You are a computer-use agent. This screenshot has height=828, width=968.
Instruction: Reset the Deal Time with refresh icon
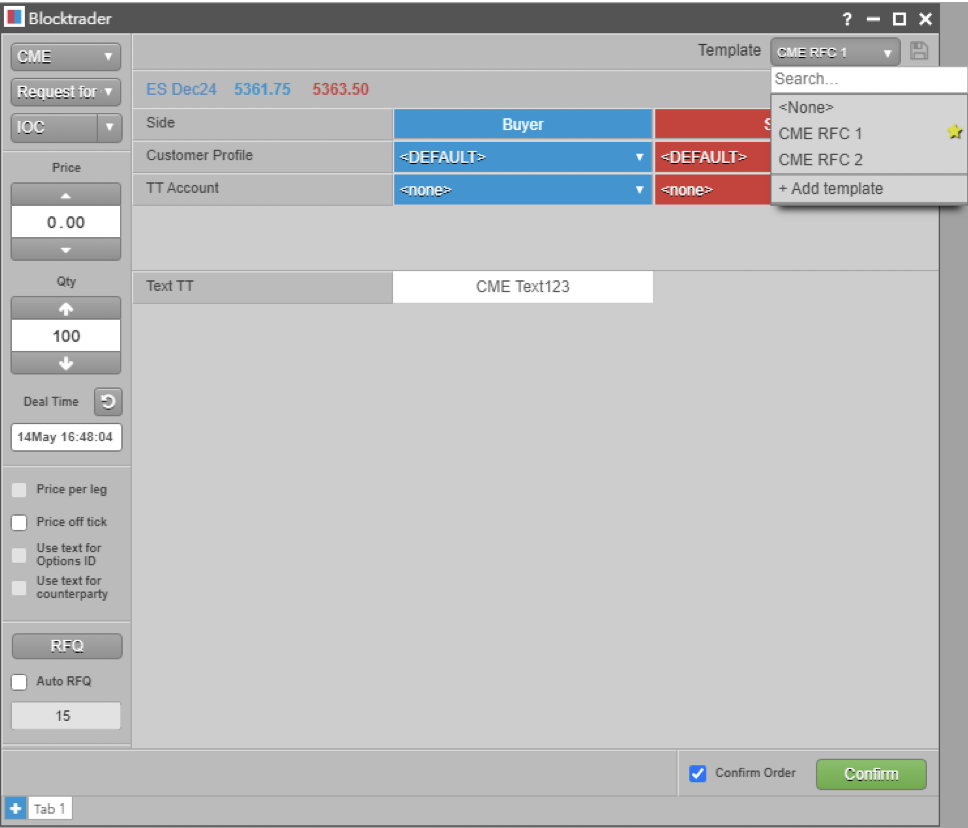[x=108, y=402]
